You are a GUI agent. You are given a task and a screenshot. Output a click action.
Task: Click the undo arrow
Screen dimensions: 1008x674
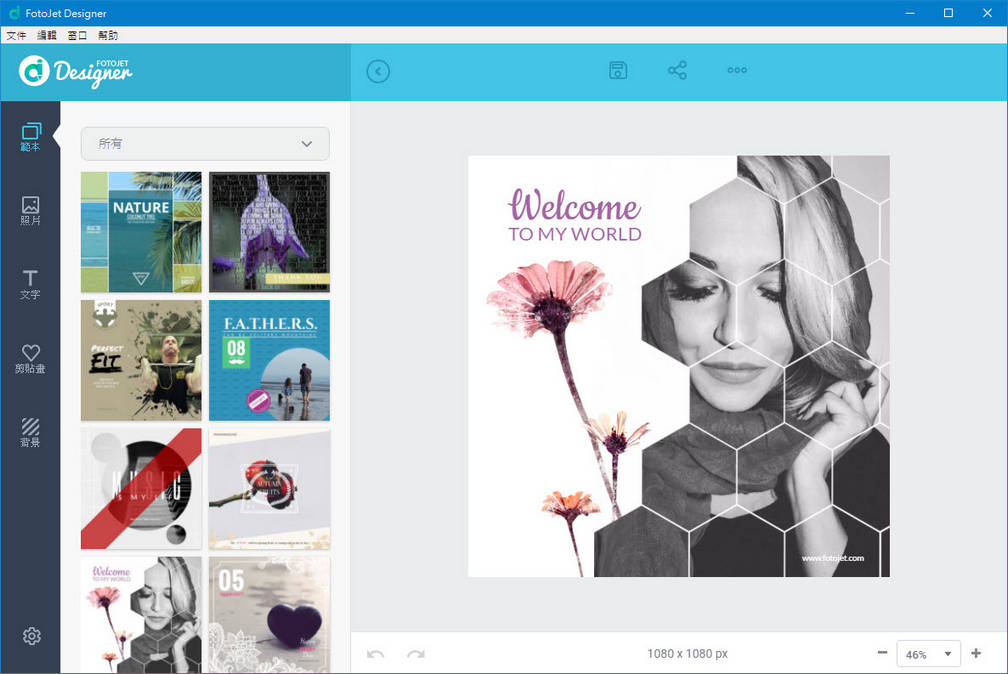coord(376,654)
